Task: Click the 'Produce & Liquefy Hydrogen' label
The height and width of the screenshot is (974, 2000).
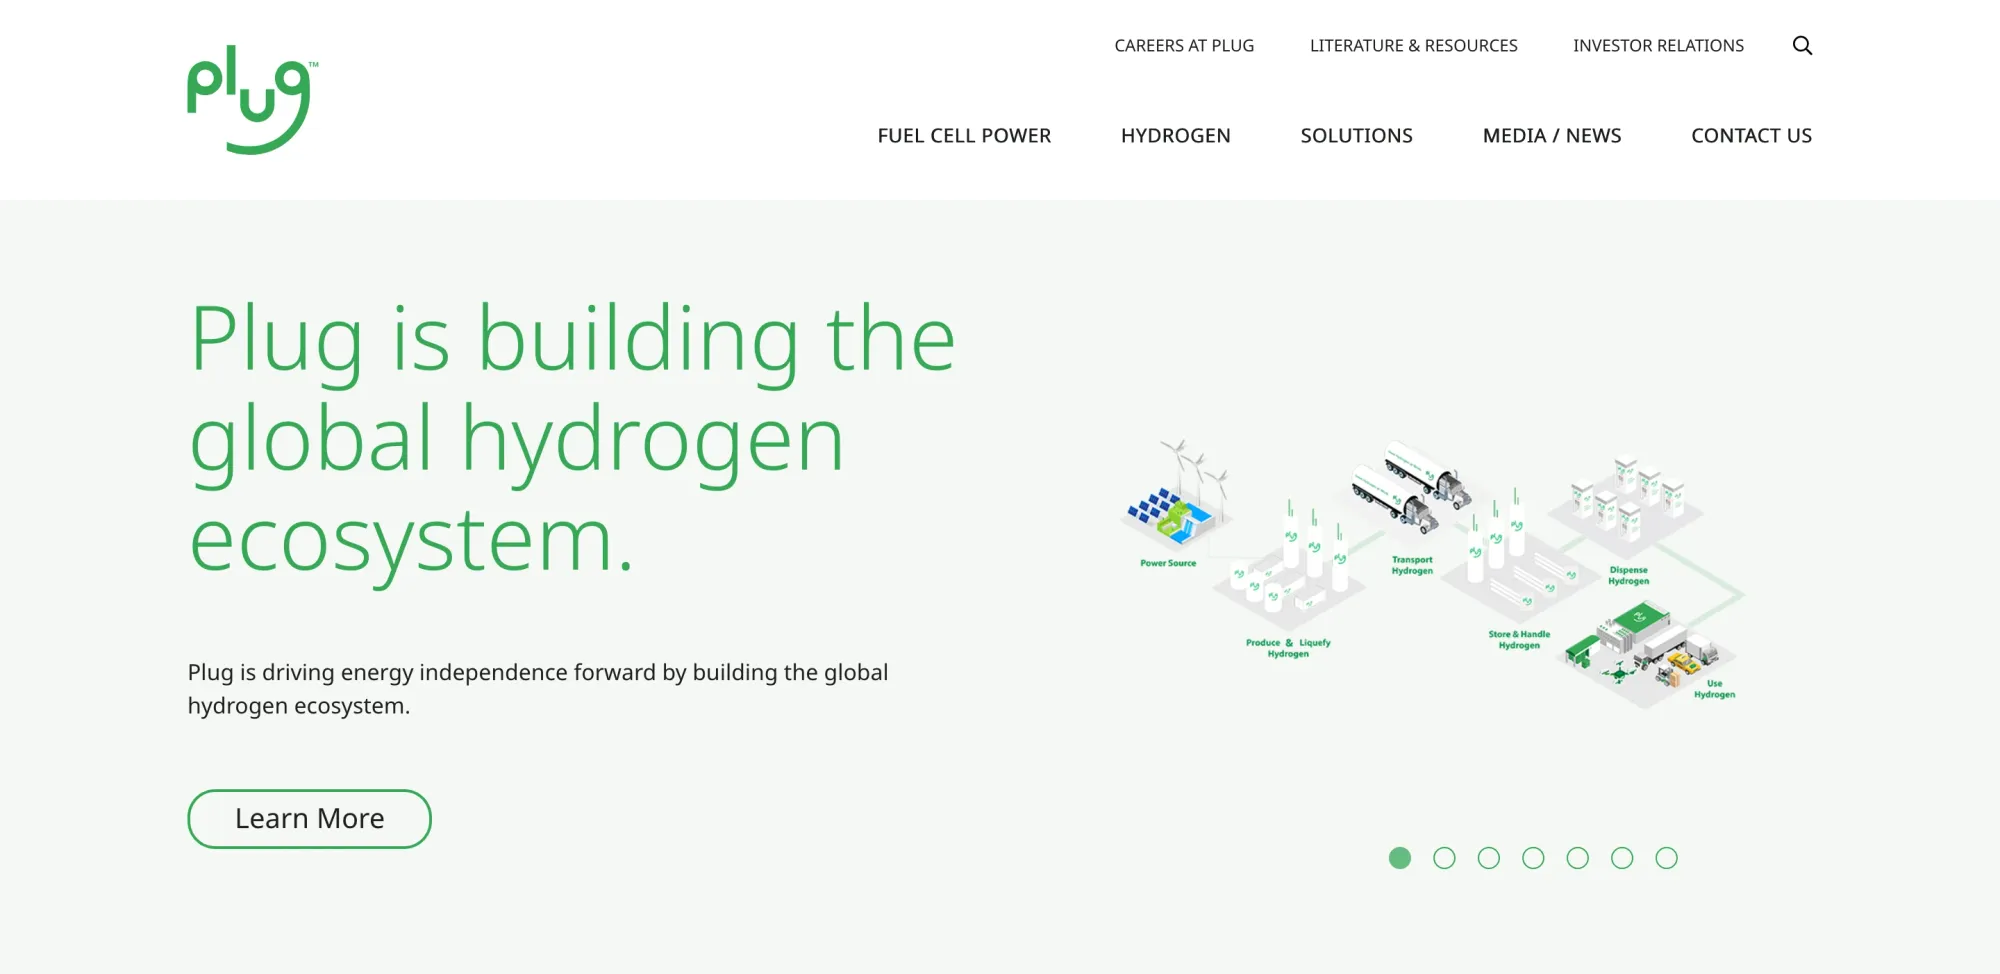Action: 1288,648
